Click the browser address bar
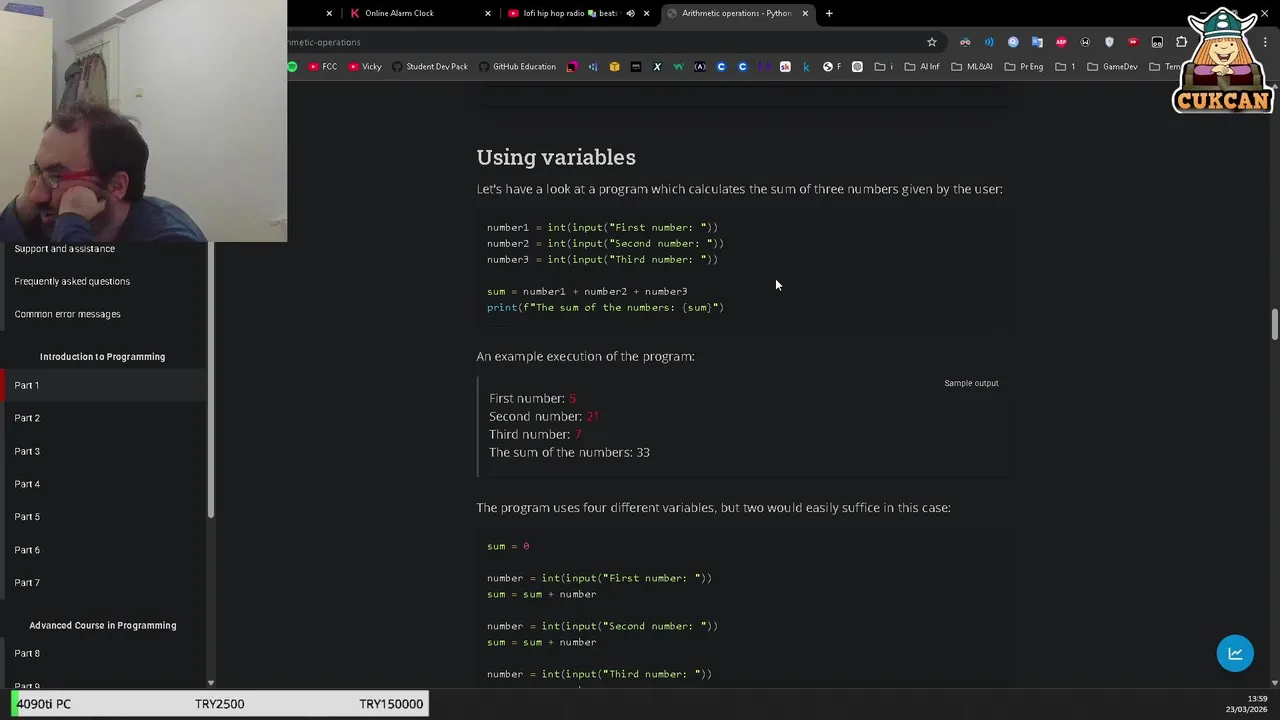1280x720 pixels. click(x=600, y=42)
